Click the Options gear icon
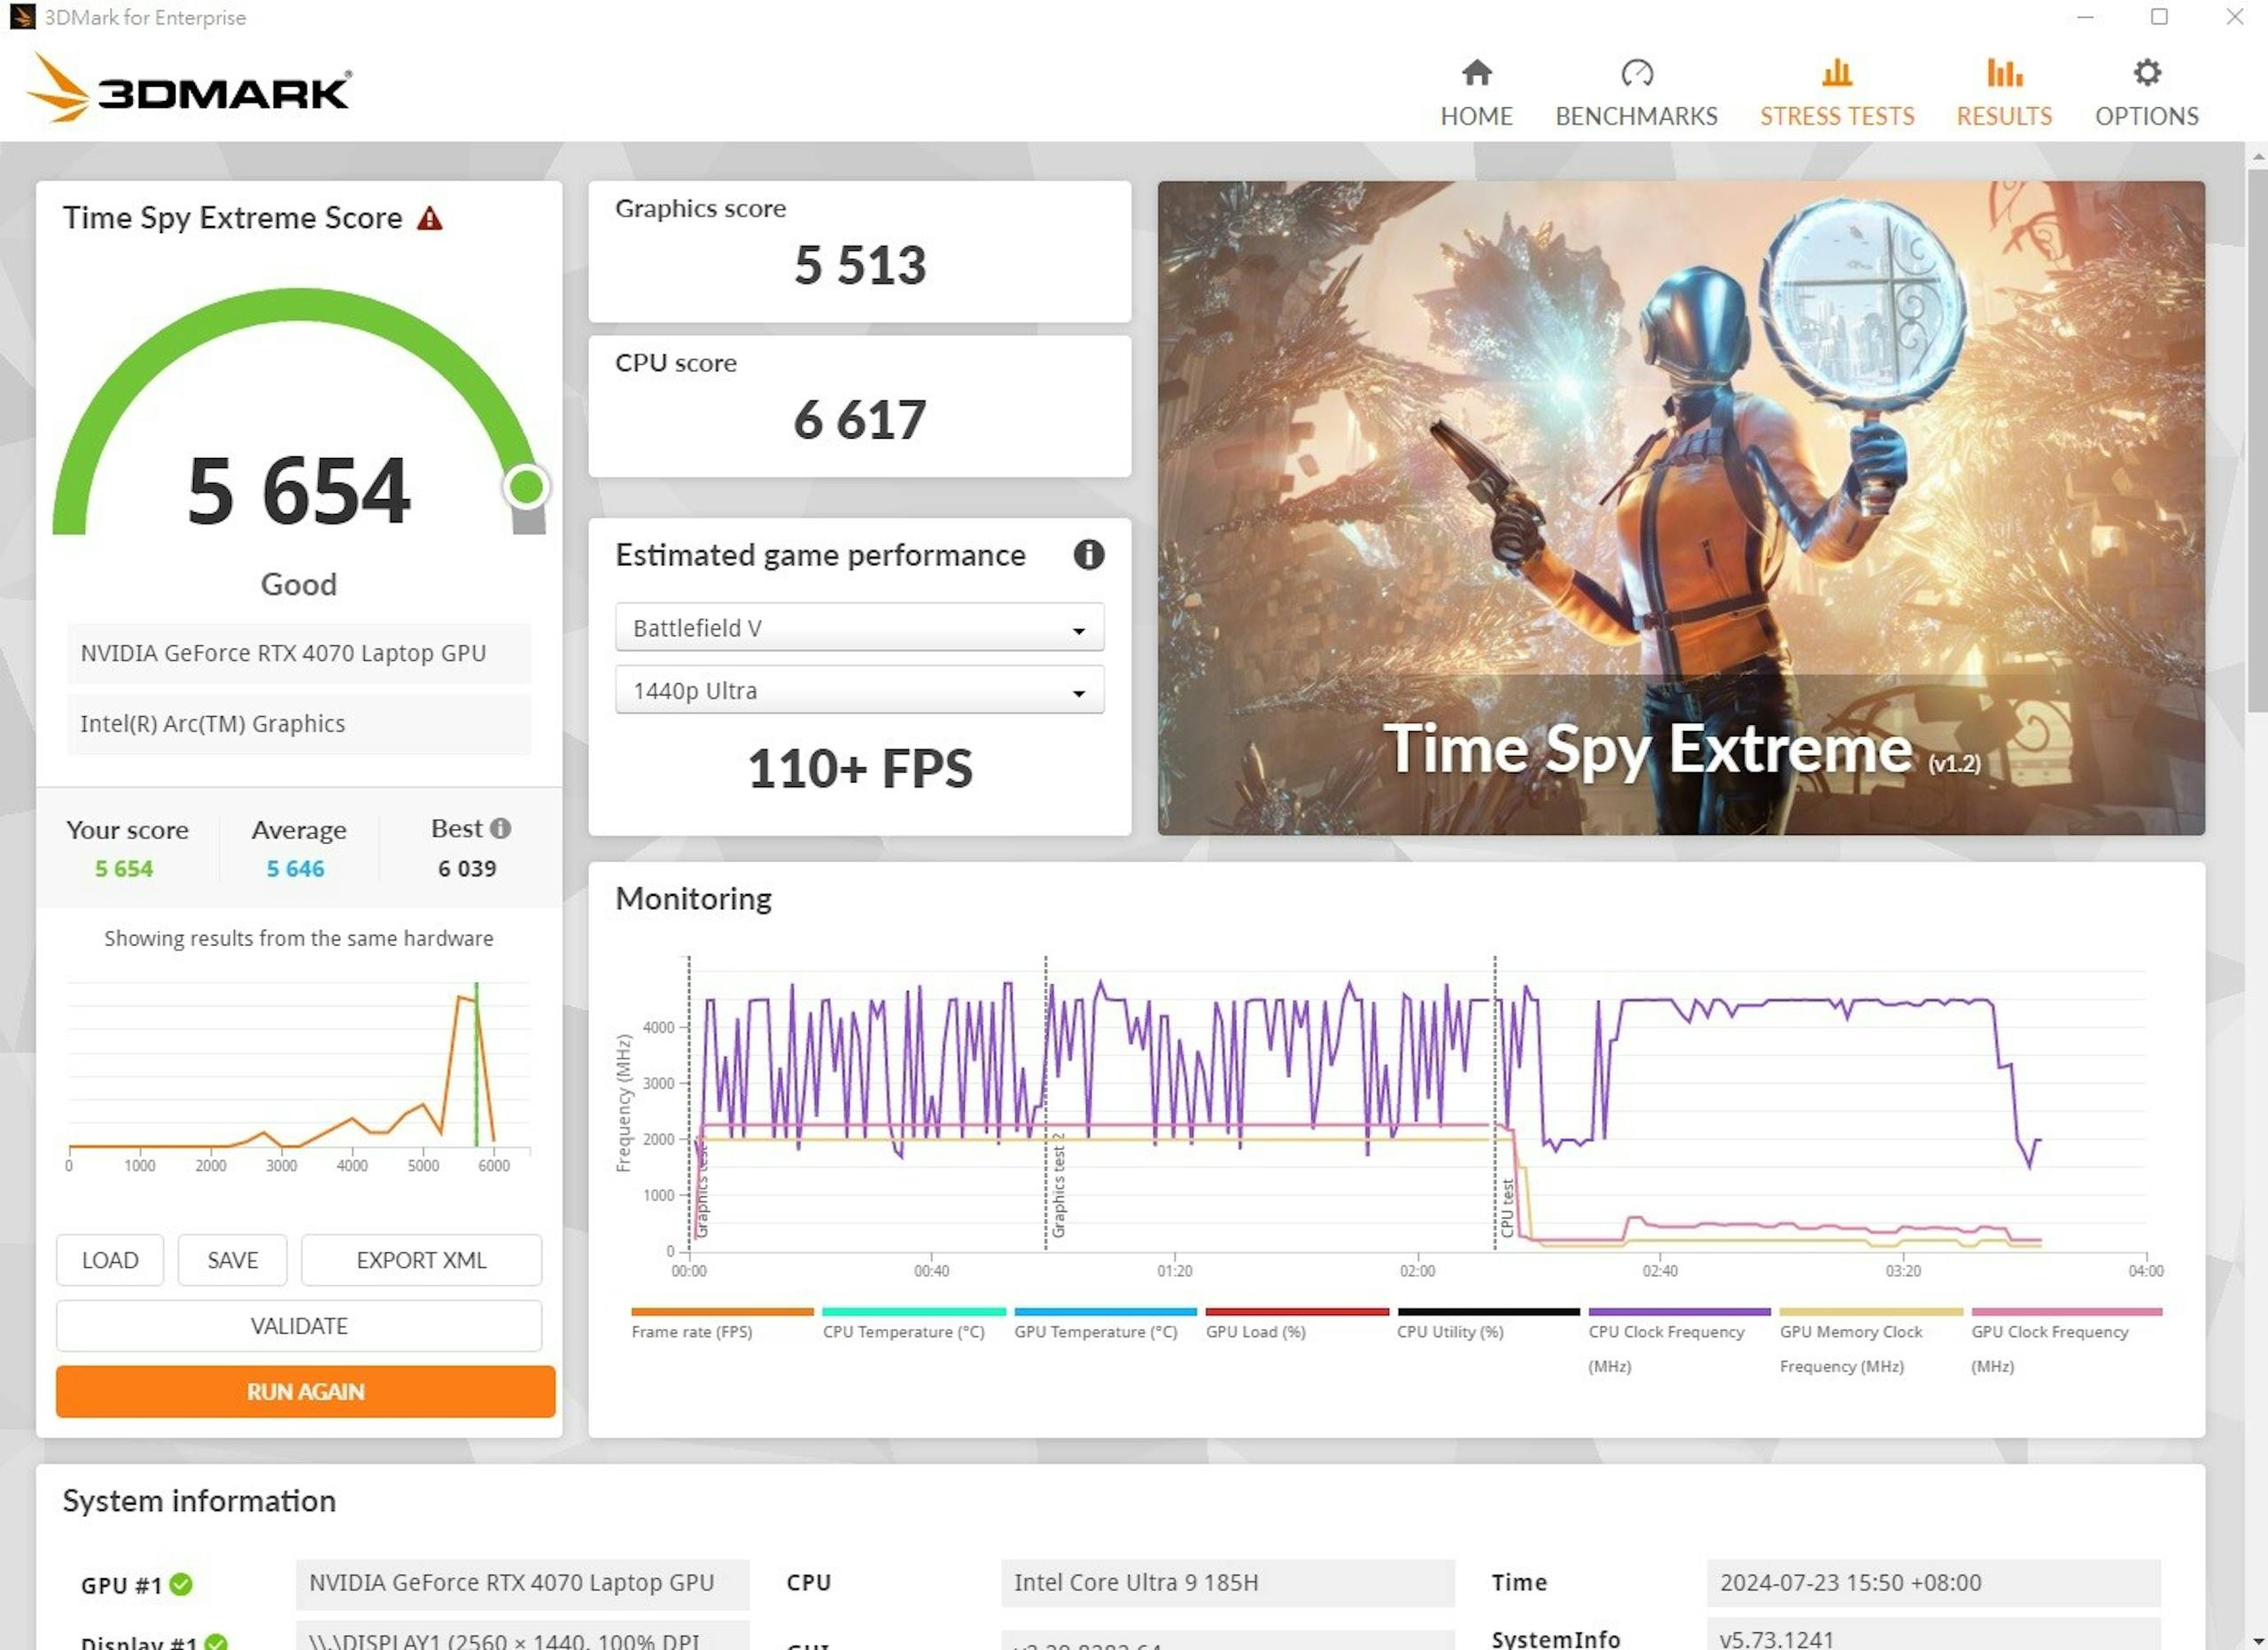 click(2146, 72)
